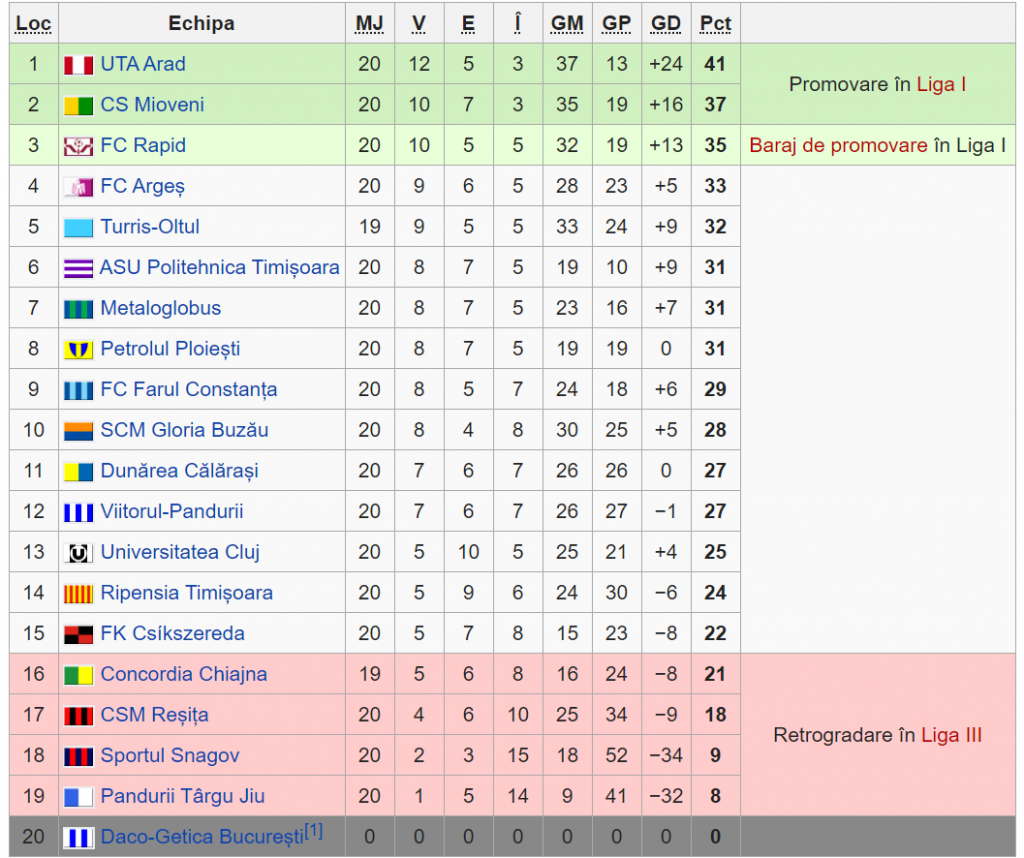Click the MJ column header abbreviation
Viewport: 1024px width, 858px height.
[369, 24]
